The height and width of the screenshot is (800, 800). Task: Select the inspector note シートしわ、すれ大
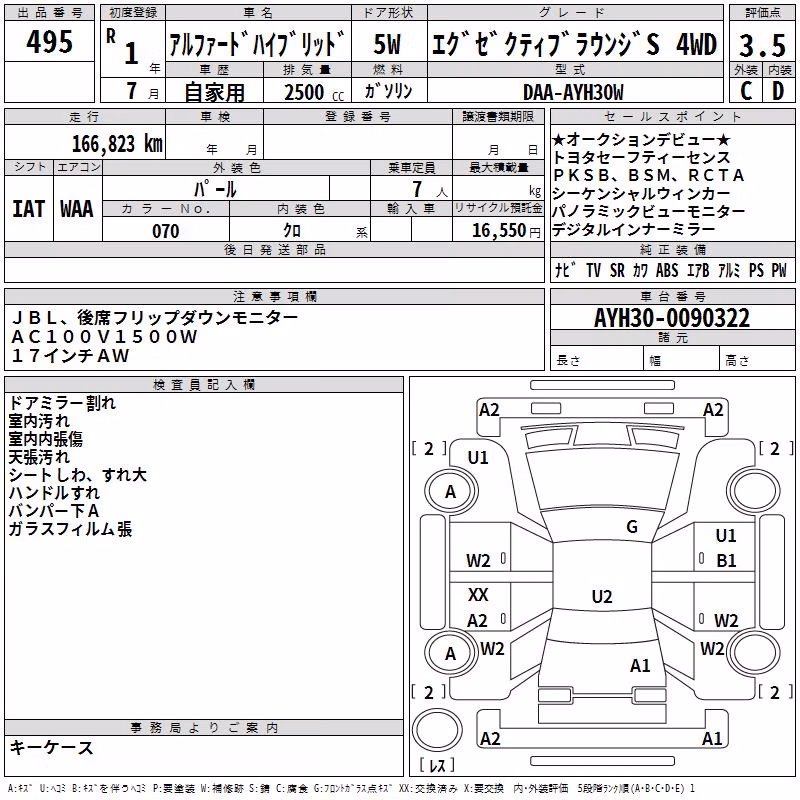(x=78, y=474)
